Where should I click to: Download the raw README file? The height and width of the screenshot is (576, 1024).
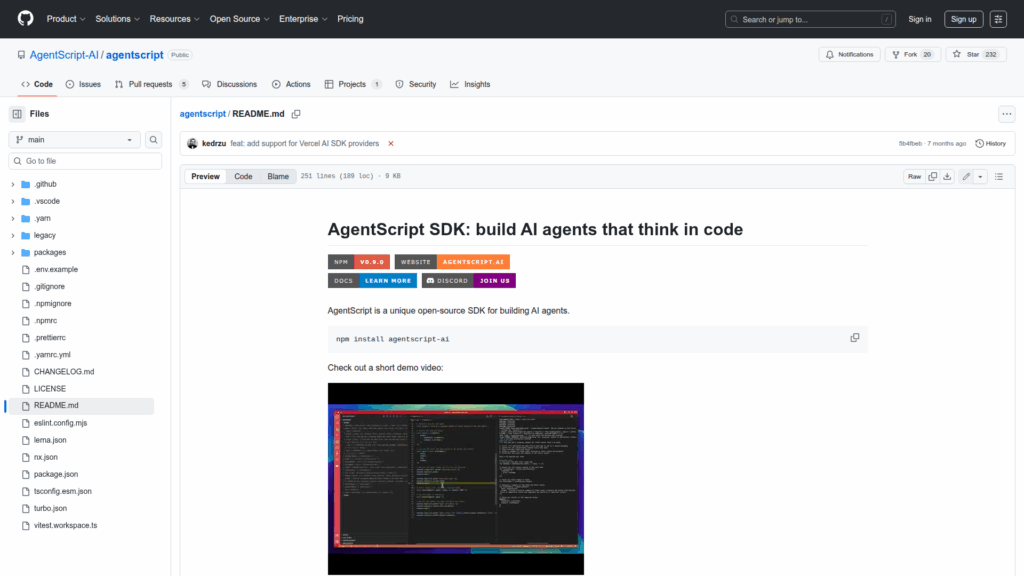pyautogui.click(x=947, y=176)
